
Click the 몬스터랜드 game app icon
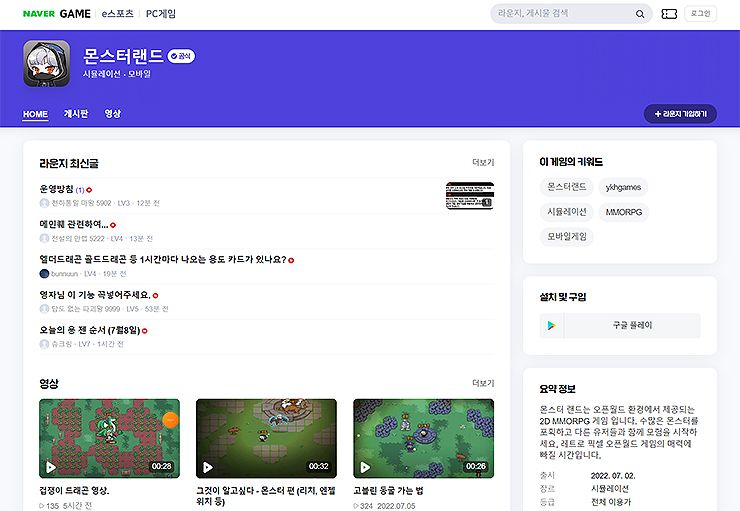47,63
